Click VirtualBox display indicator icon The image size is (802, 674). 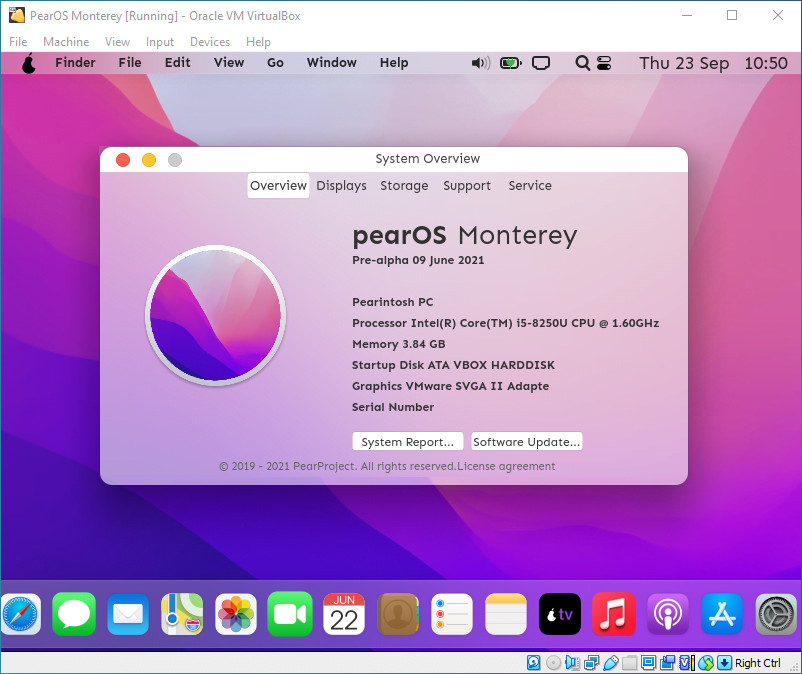649,663
